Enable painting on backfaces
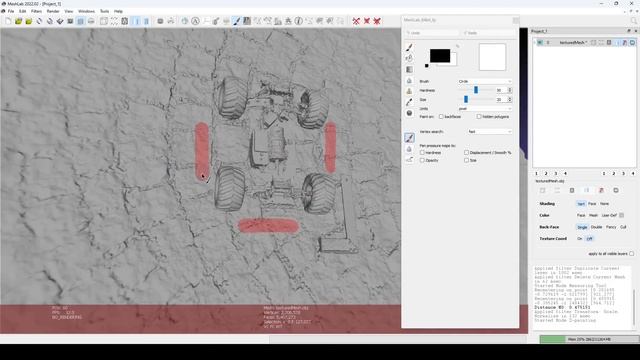640x360 pixels. 441,117
